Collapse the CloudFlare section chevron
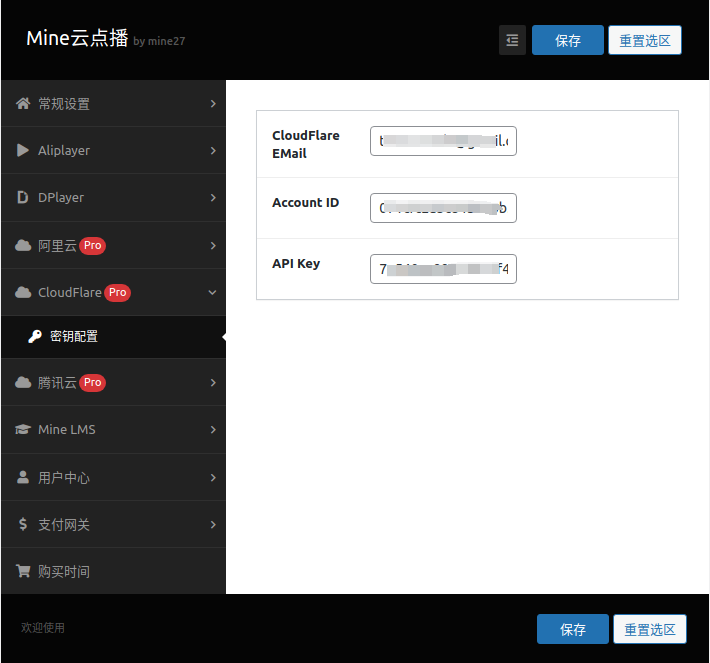The image size is (710, 663). (212, 293)
